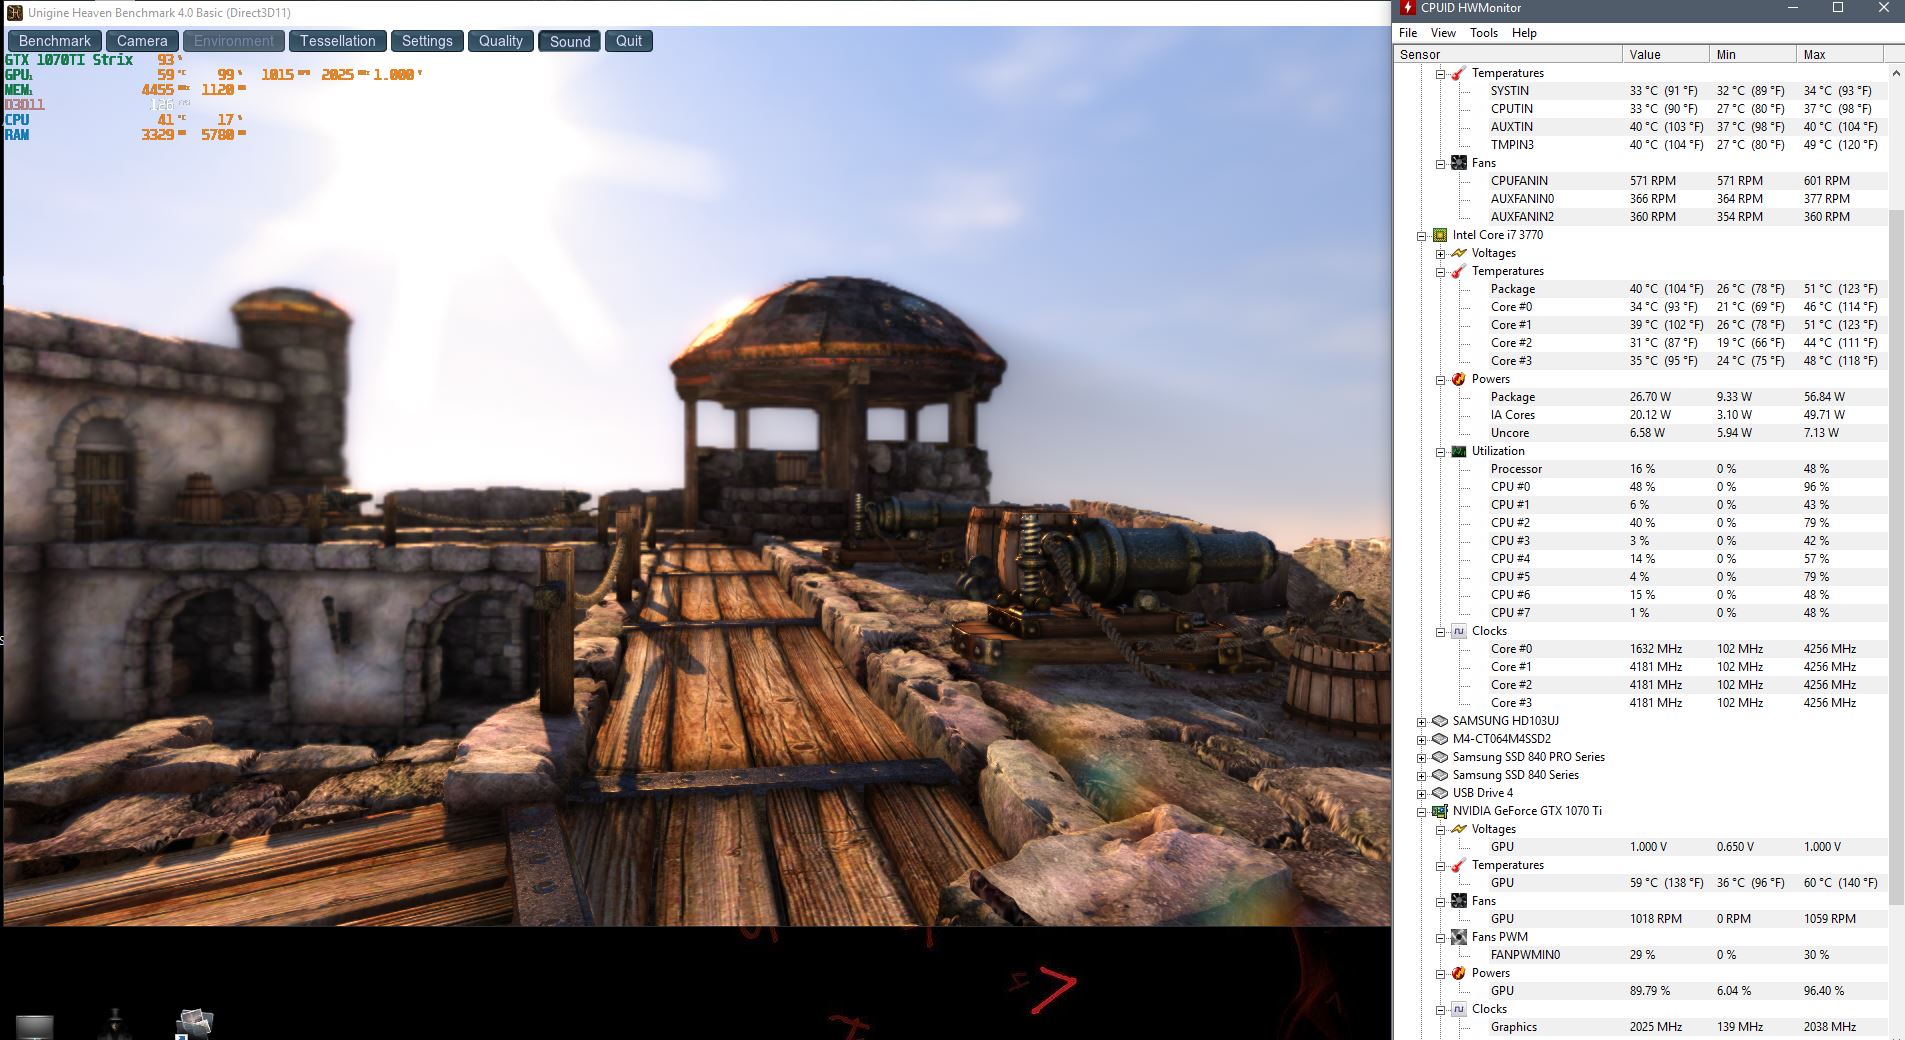Click the Samsung SSD 840 PRO Series drive icon
This screenshot has width=1905, height=1040.
1440,757
